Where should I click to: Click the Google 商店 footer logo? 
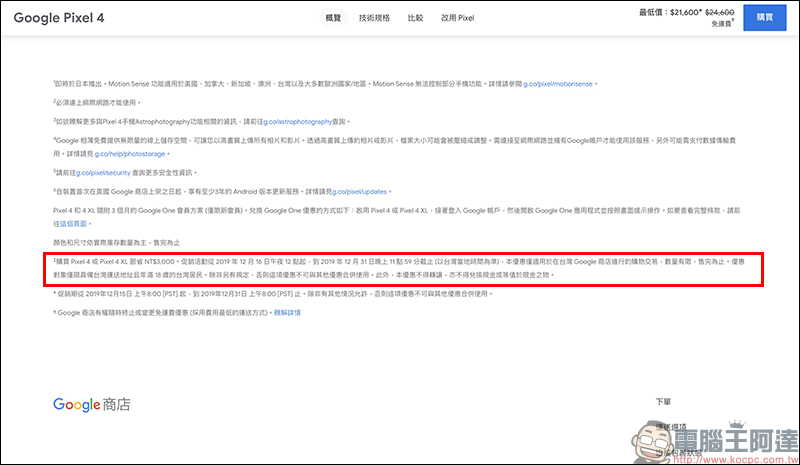[x=92, y=405]
